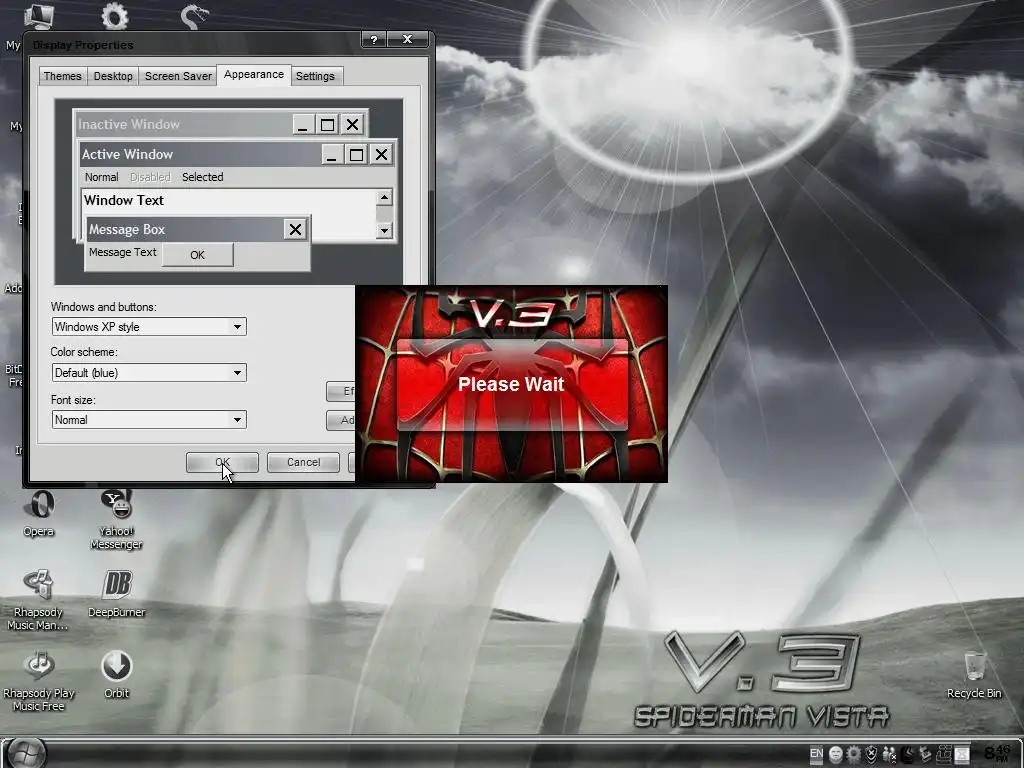The image size is (1024, 768).
Task: Click the preview scrollbar up arrow
Action: click(x=384, y=197)
